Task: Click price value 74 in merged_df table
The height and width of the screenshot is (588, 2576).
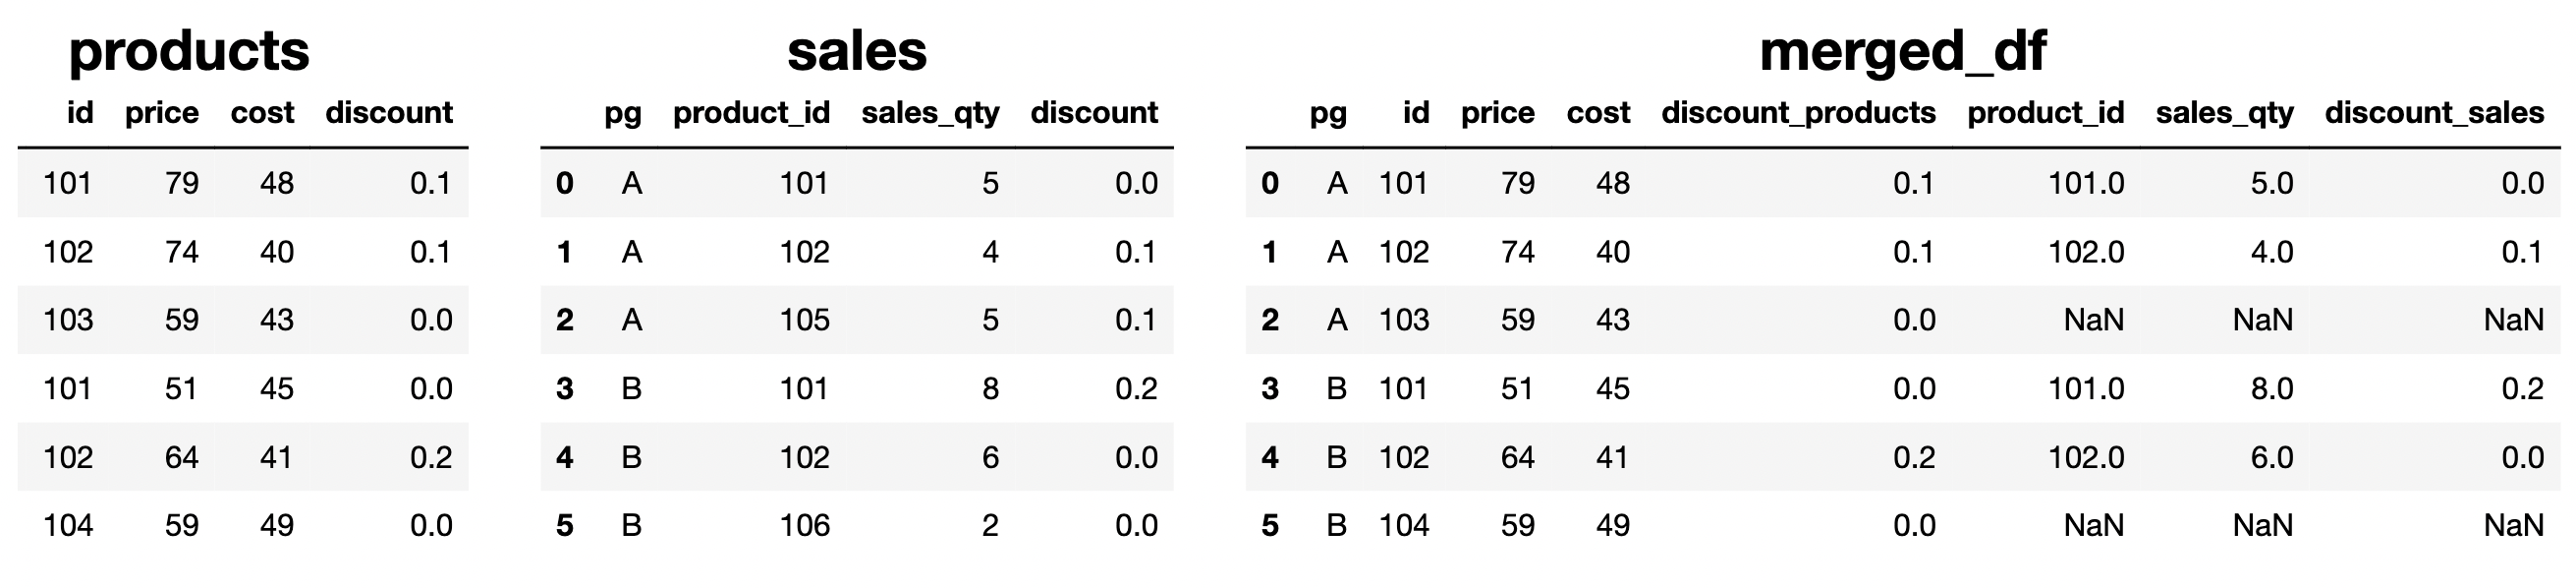Action: pyautogui.click(x=1517, y=252)
